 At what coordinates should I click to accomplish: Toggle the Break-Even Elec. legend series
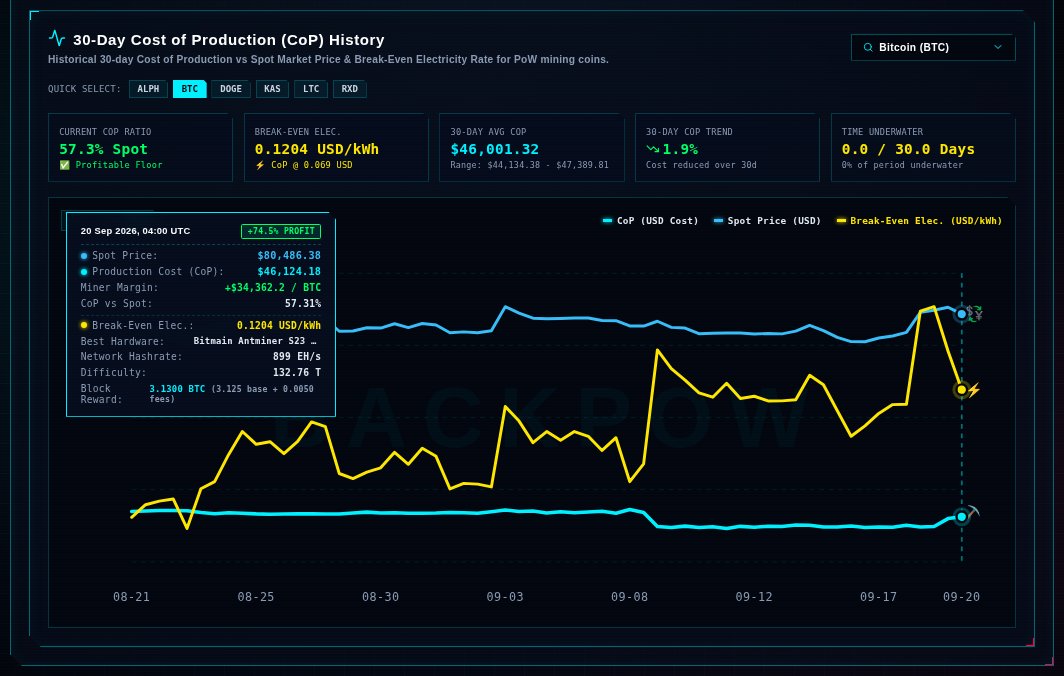pyautogui.click(x=919, y=221)
